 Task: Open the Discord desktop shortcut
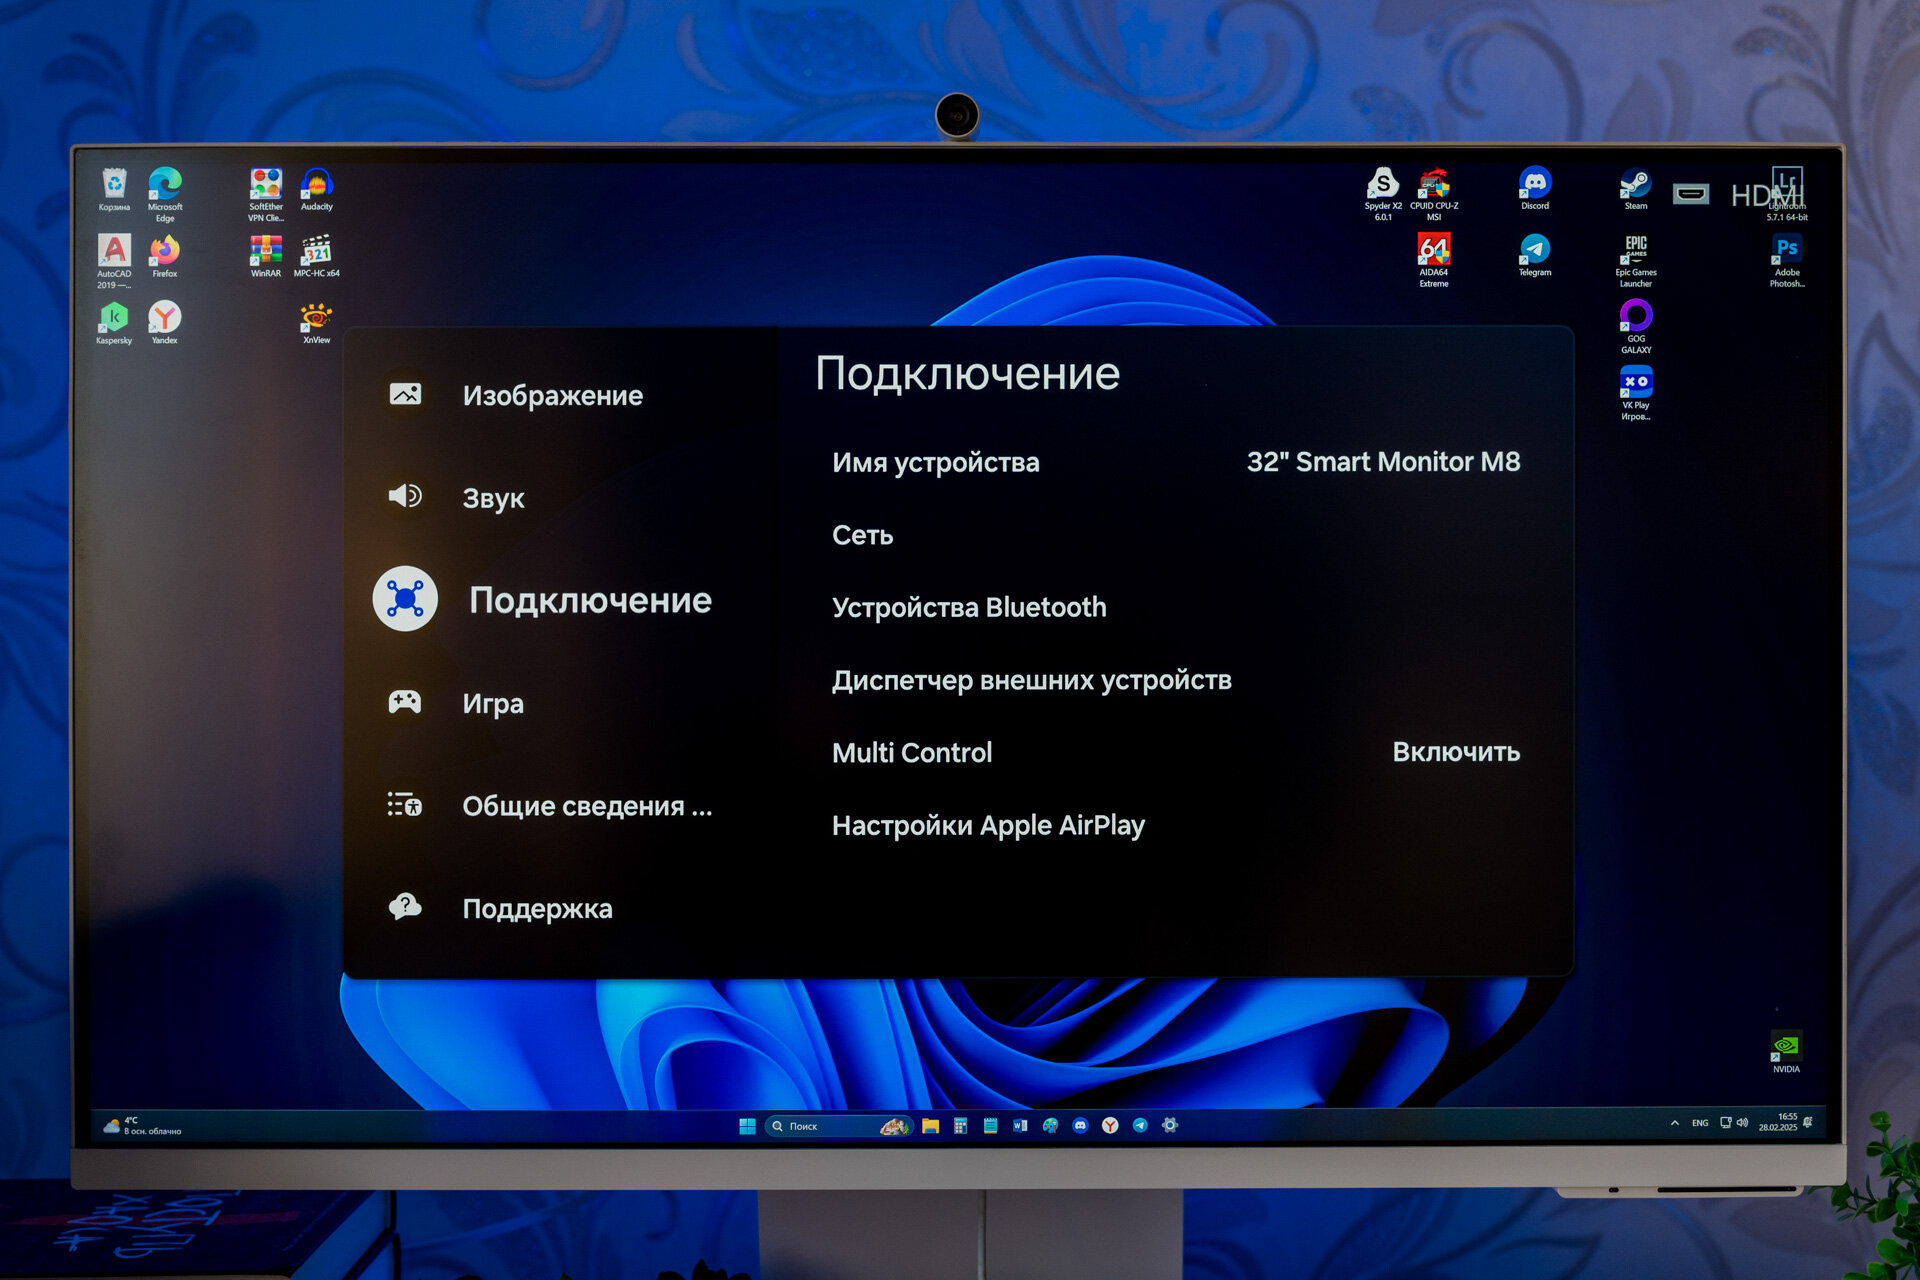1535,189
